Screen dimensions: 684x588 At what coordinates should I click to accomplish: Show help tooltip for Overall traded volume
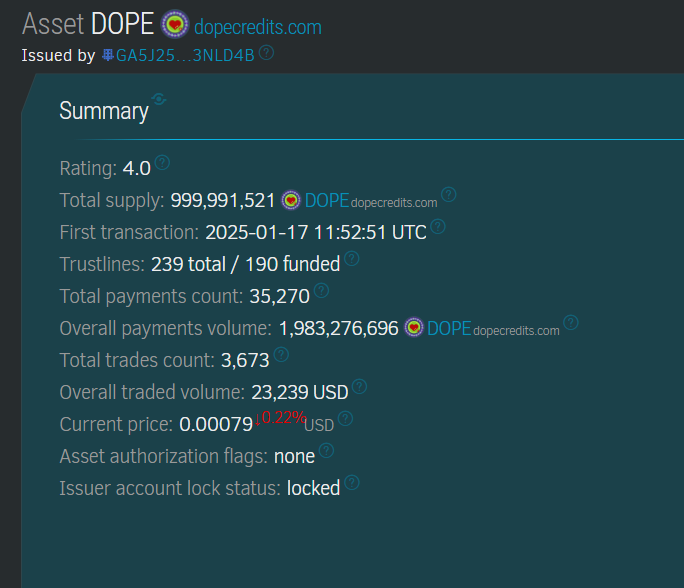pyautogui.click(x=359, y=386)
